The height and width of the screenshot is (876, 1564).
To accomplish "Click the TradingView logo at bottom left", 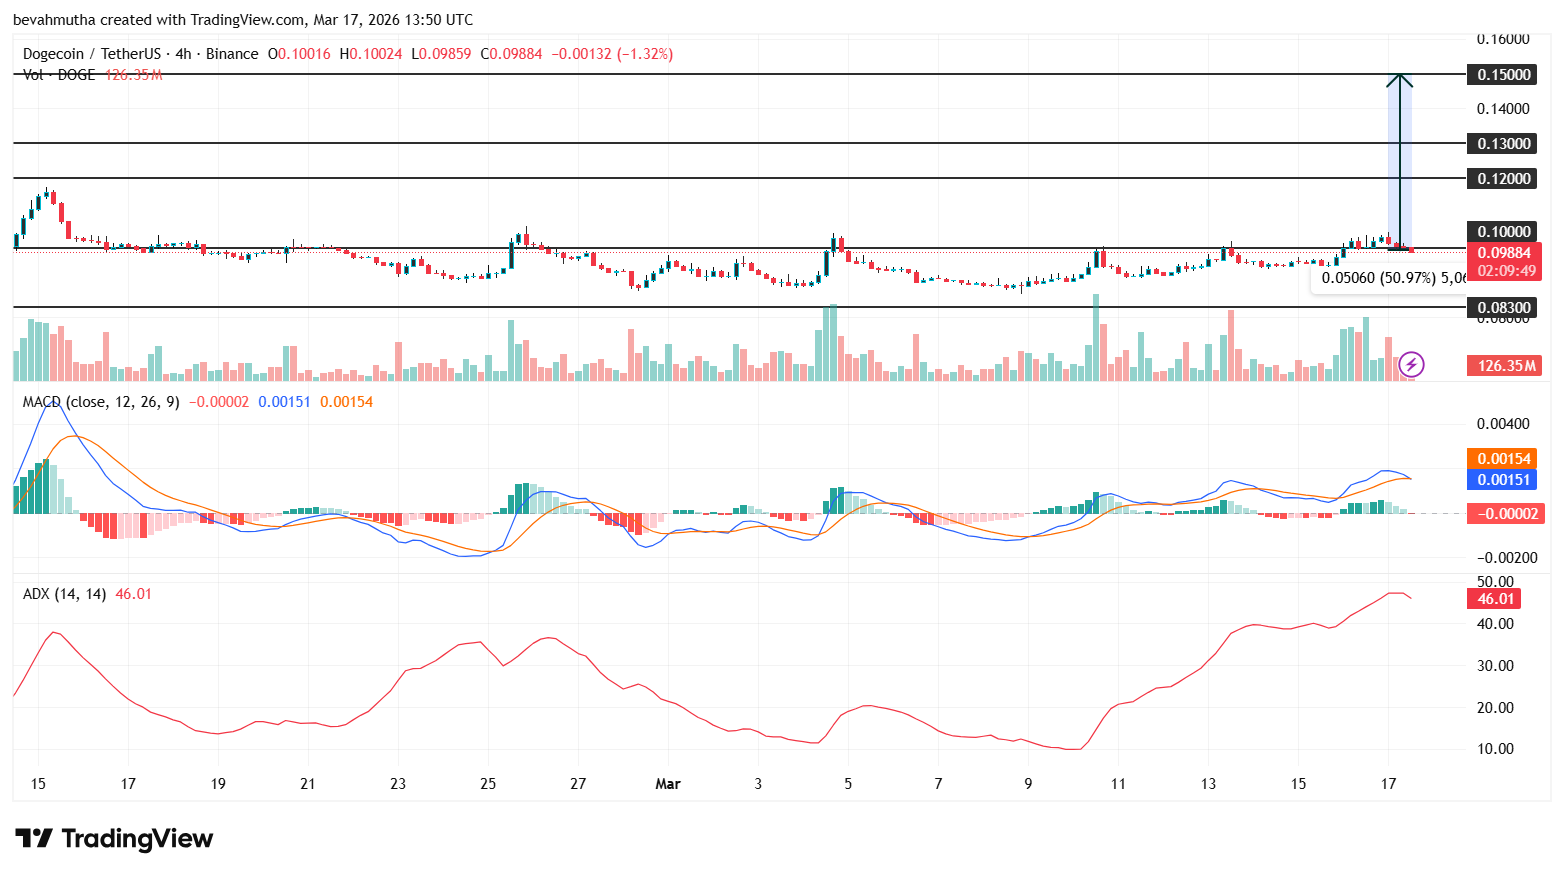I will pos(113,839).
